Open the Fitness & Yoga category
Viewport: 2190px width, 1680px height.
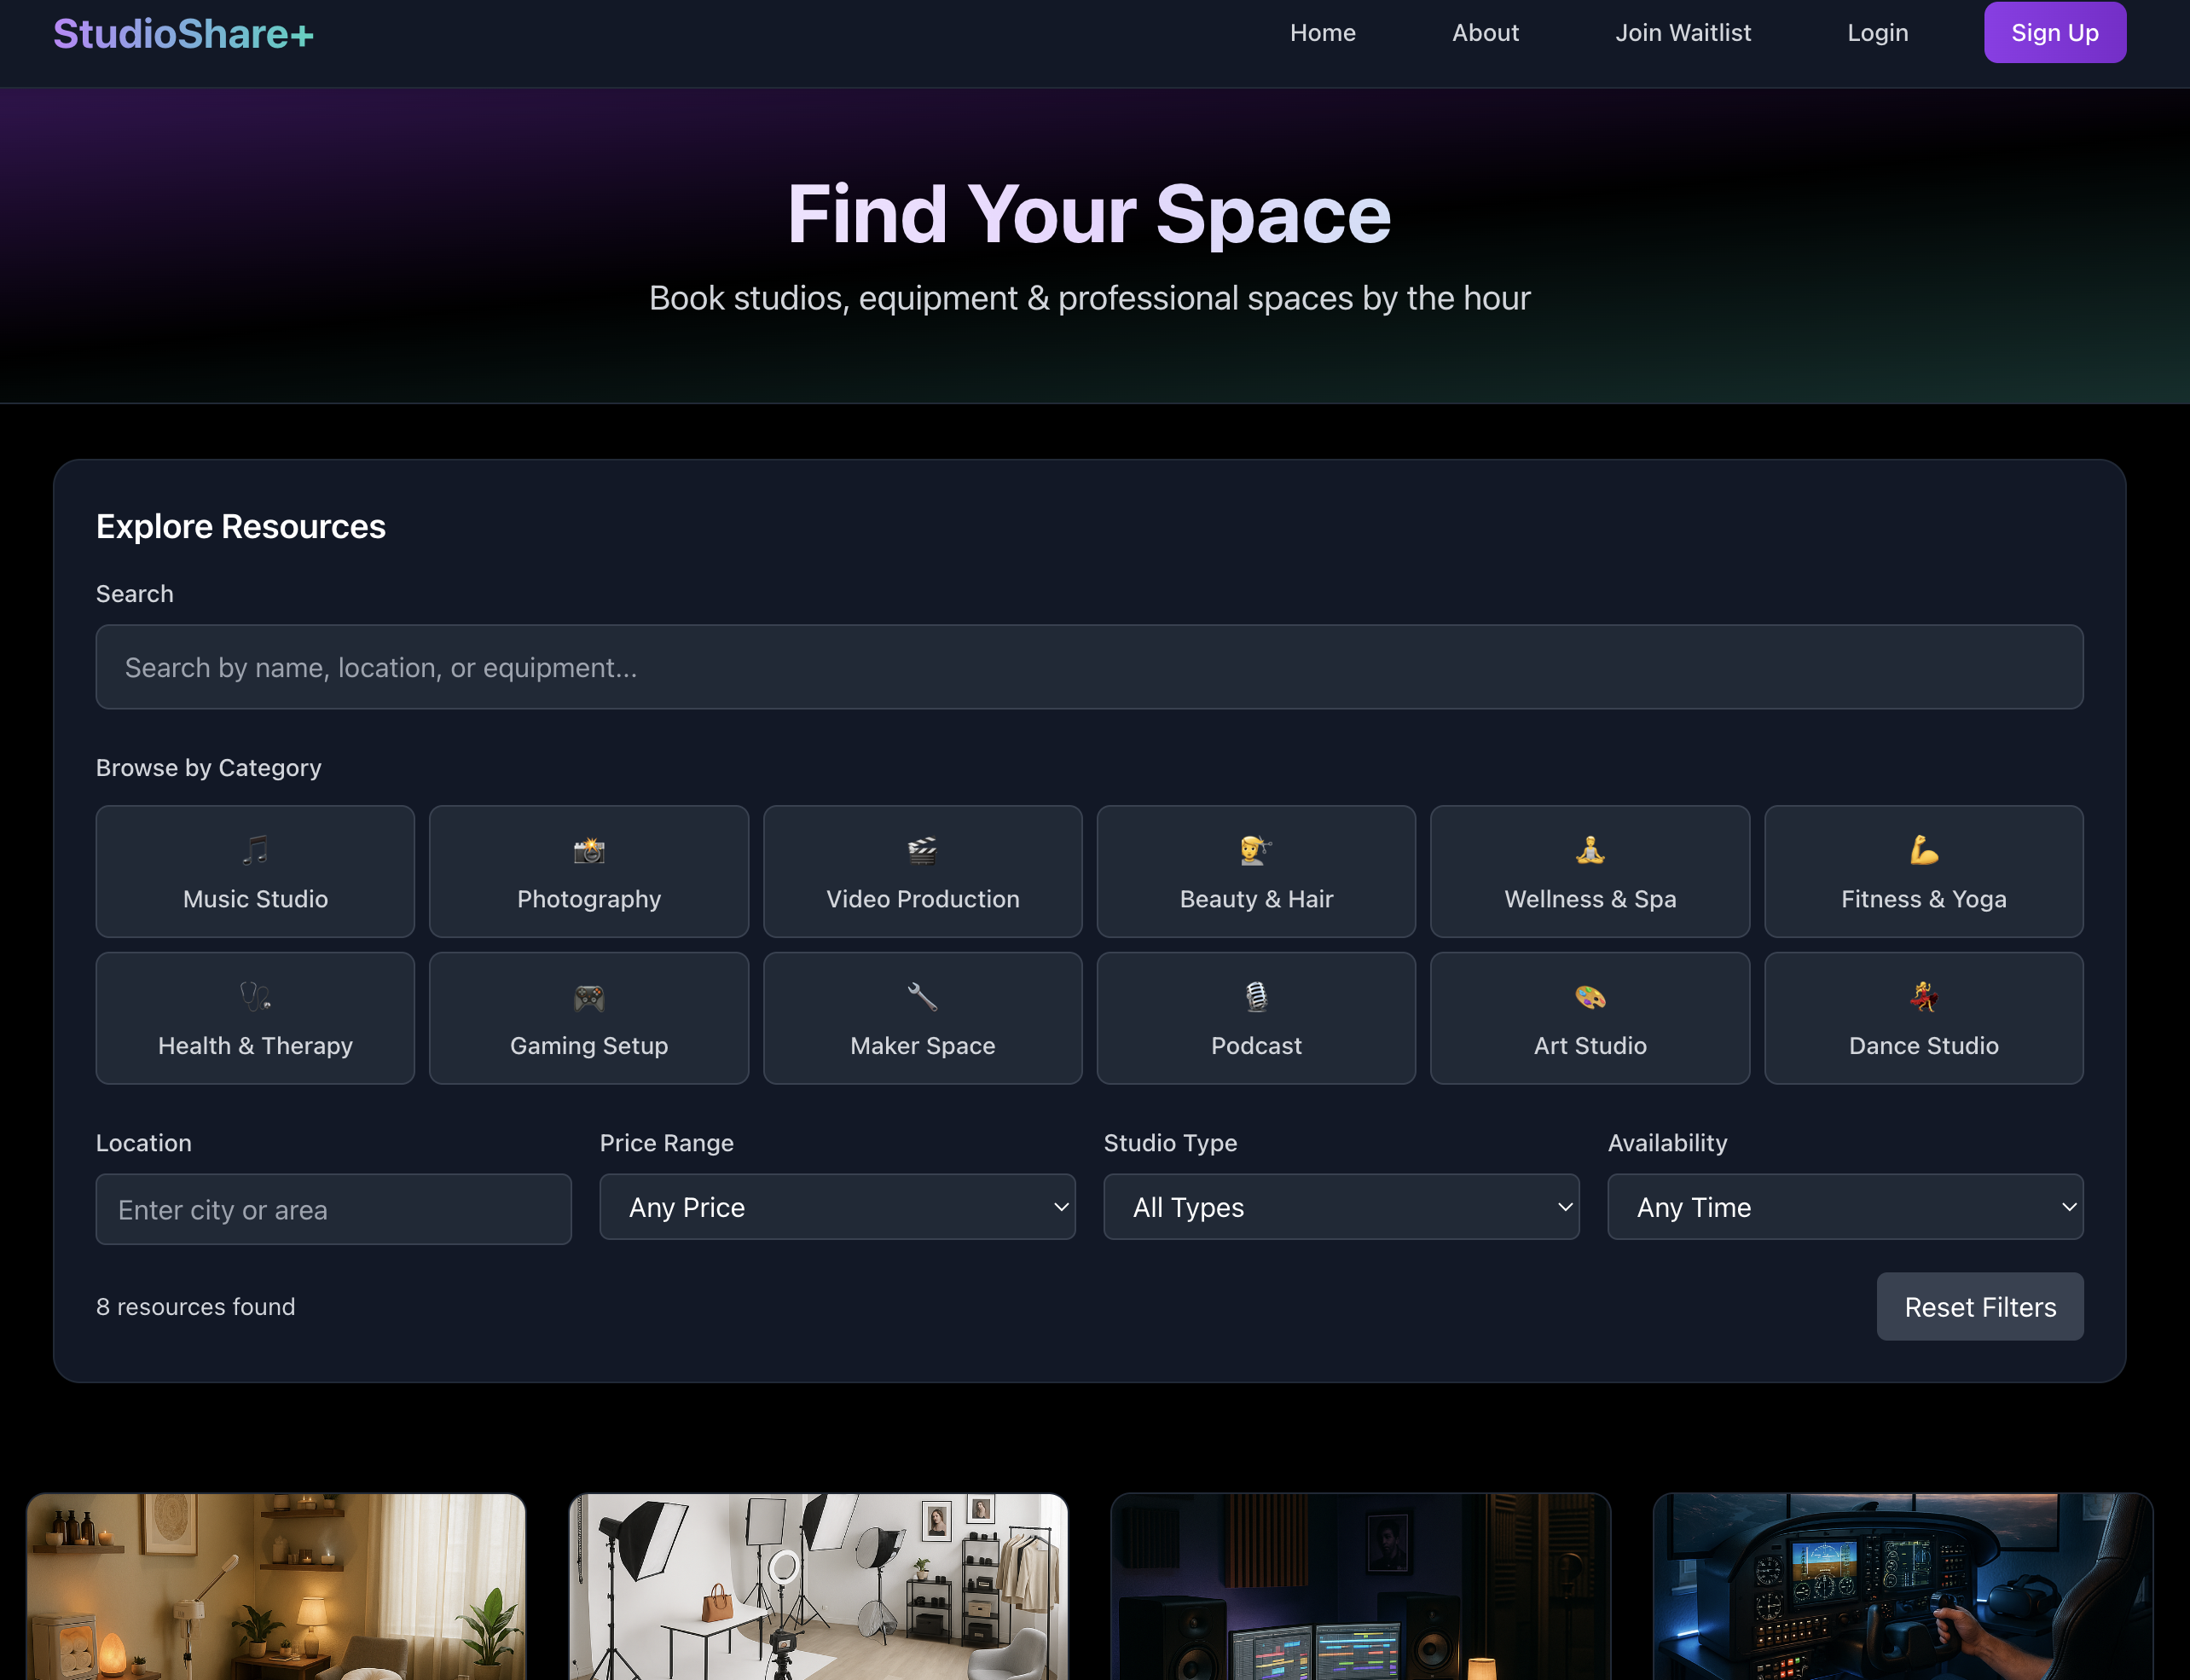[1923, 871]
